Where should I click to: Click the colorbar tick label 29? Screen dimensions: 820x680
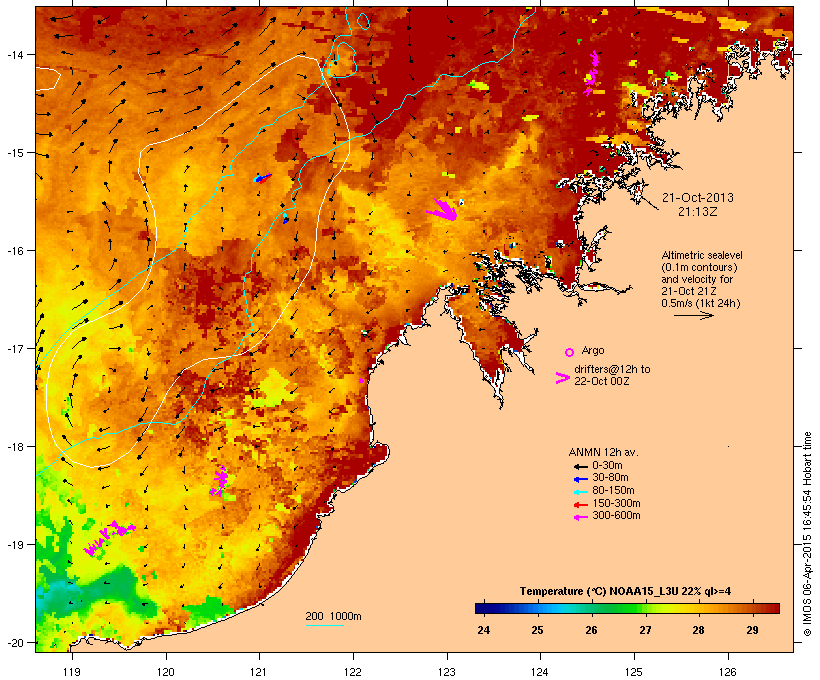click(753, 630)
